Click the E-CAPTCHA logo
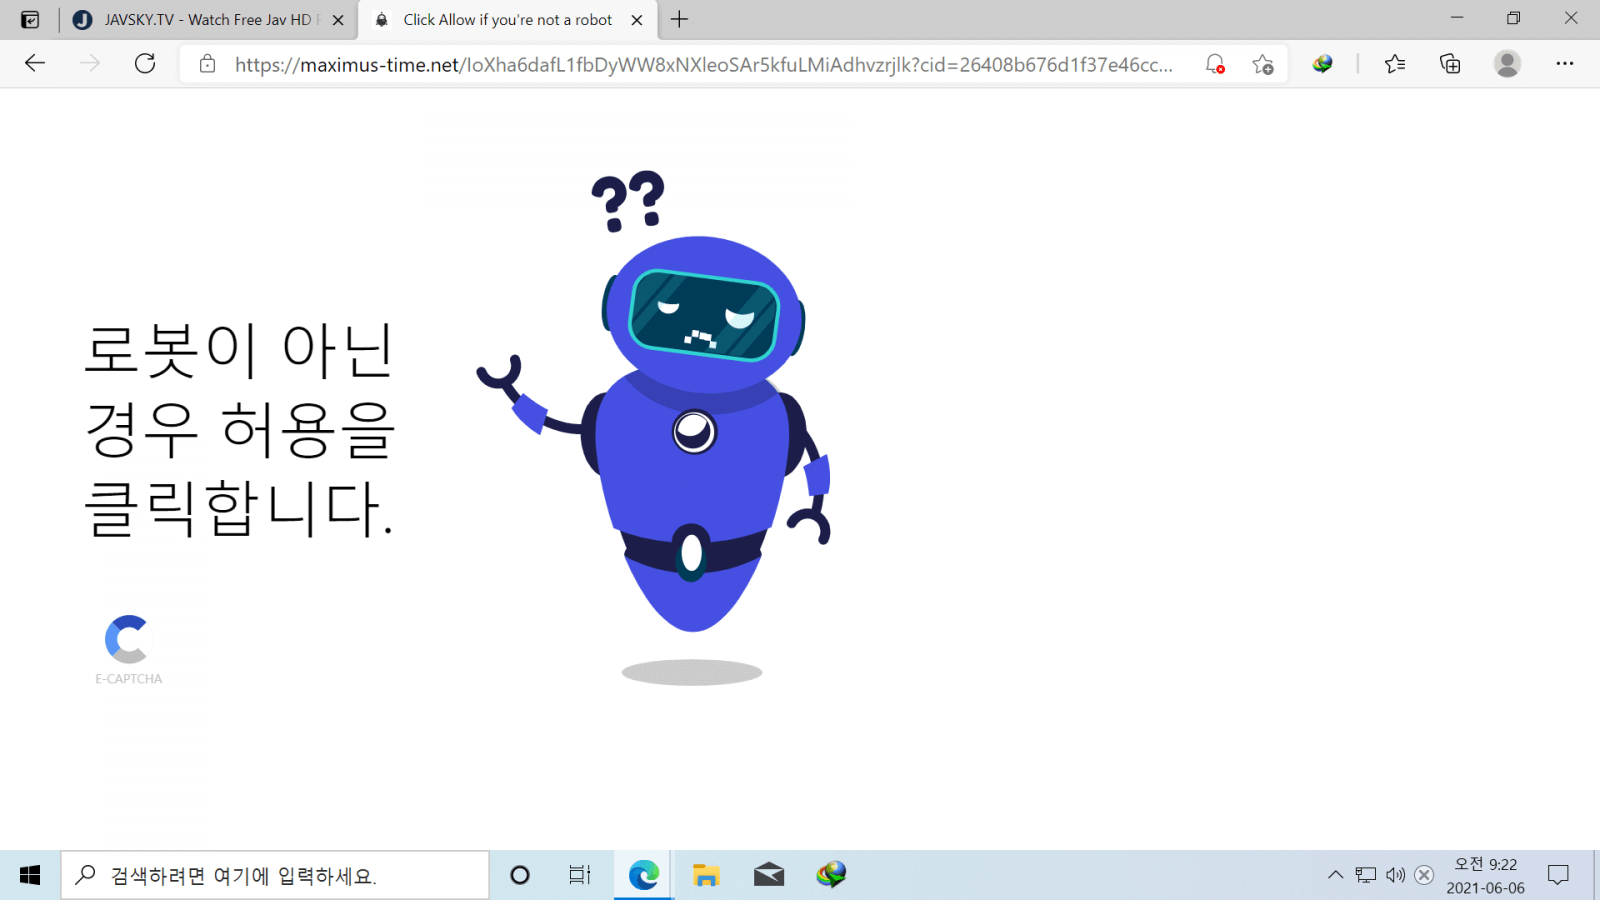The image size is (1600, 900). [x=127, y=639]
